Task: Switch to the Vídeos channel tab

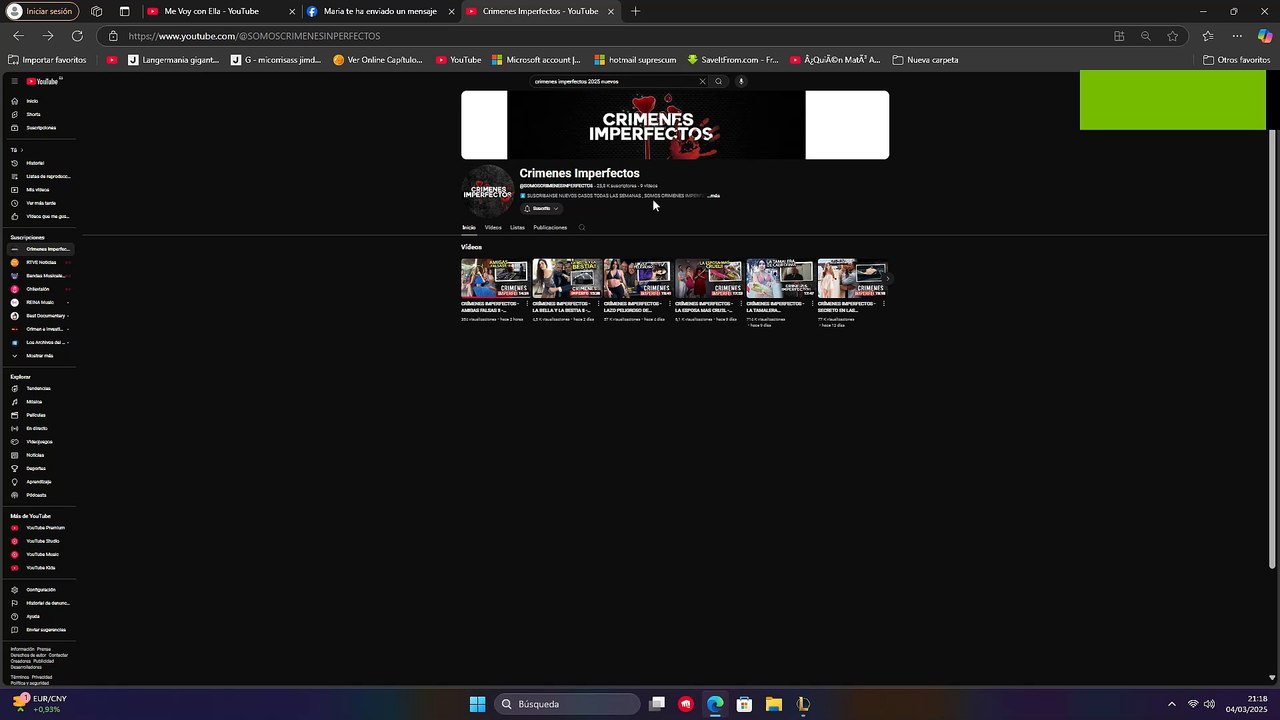Action: coord(493,228)
